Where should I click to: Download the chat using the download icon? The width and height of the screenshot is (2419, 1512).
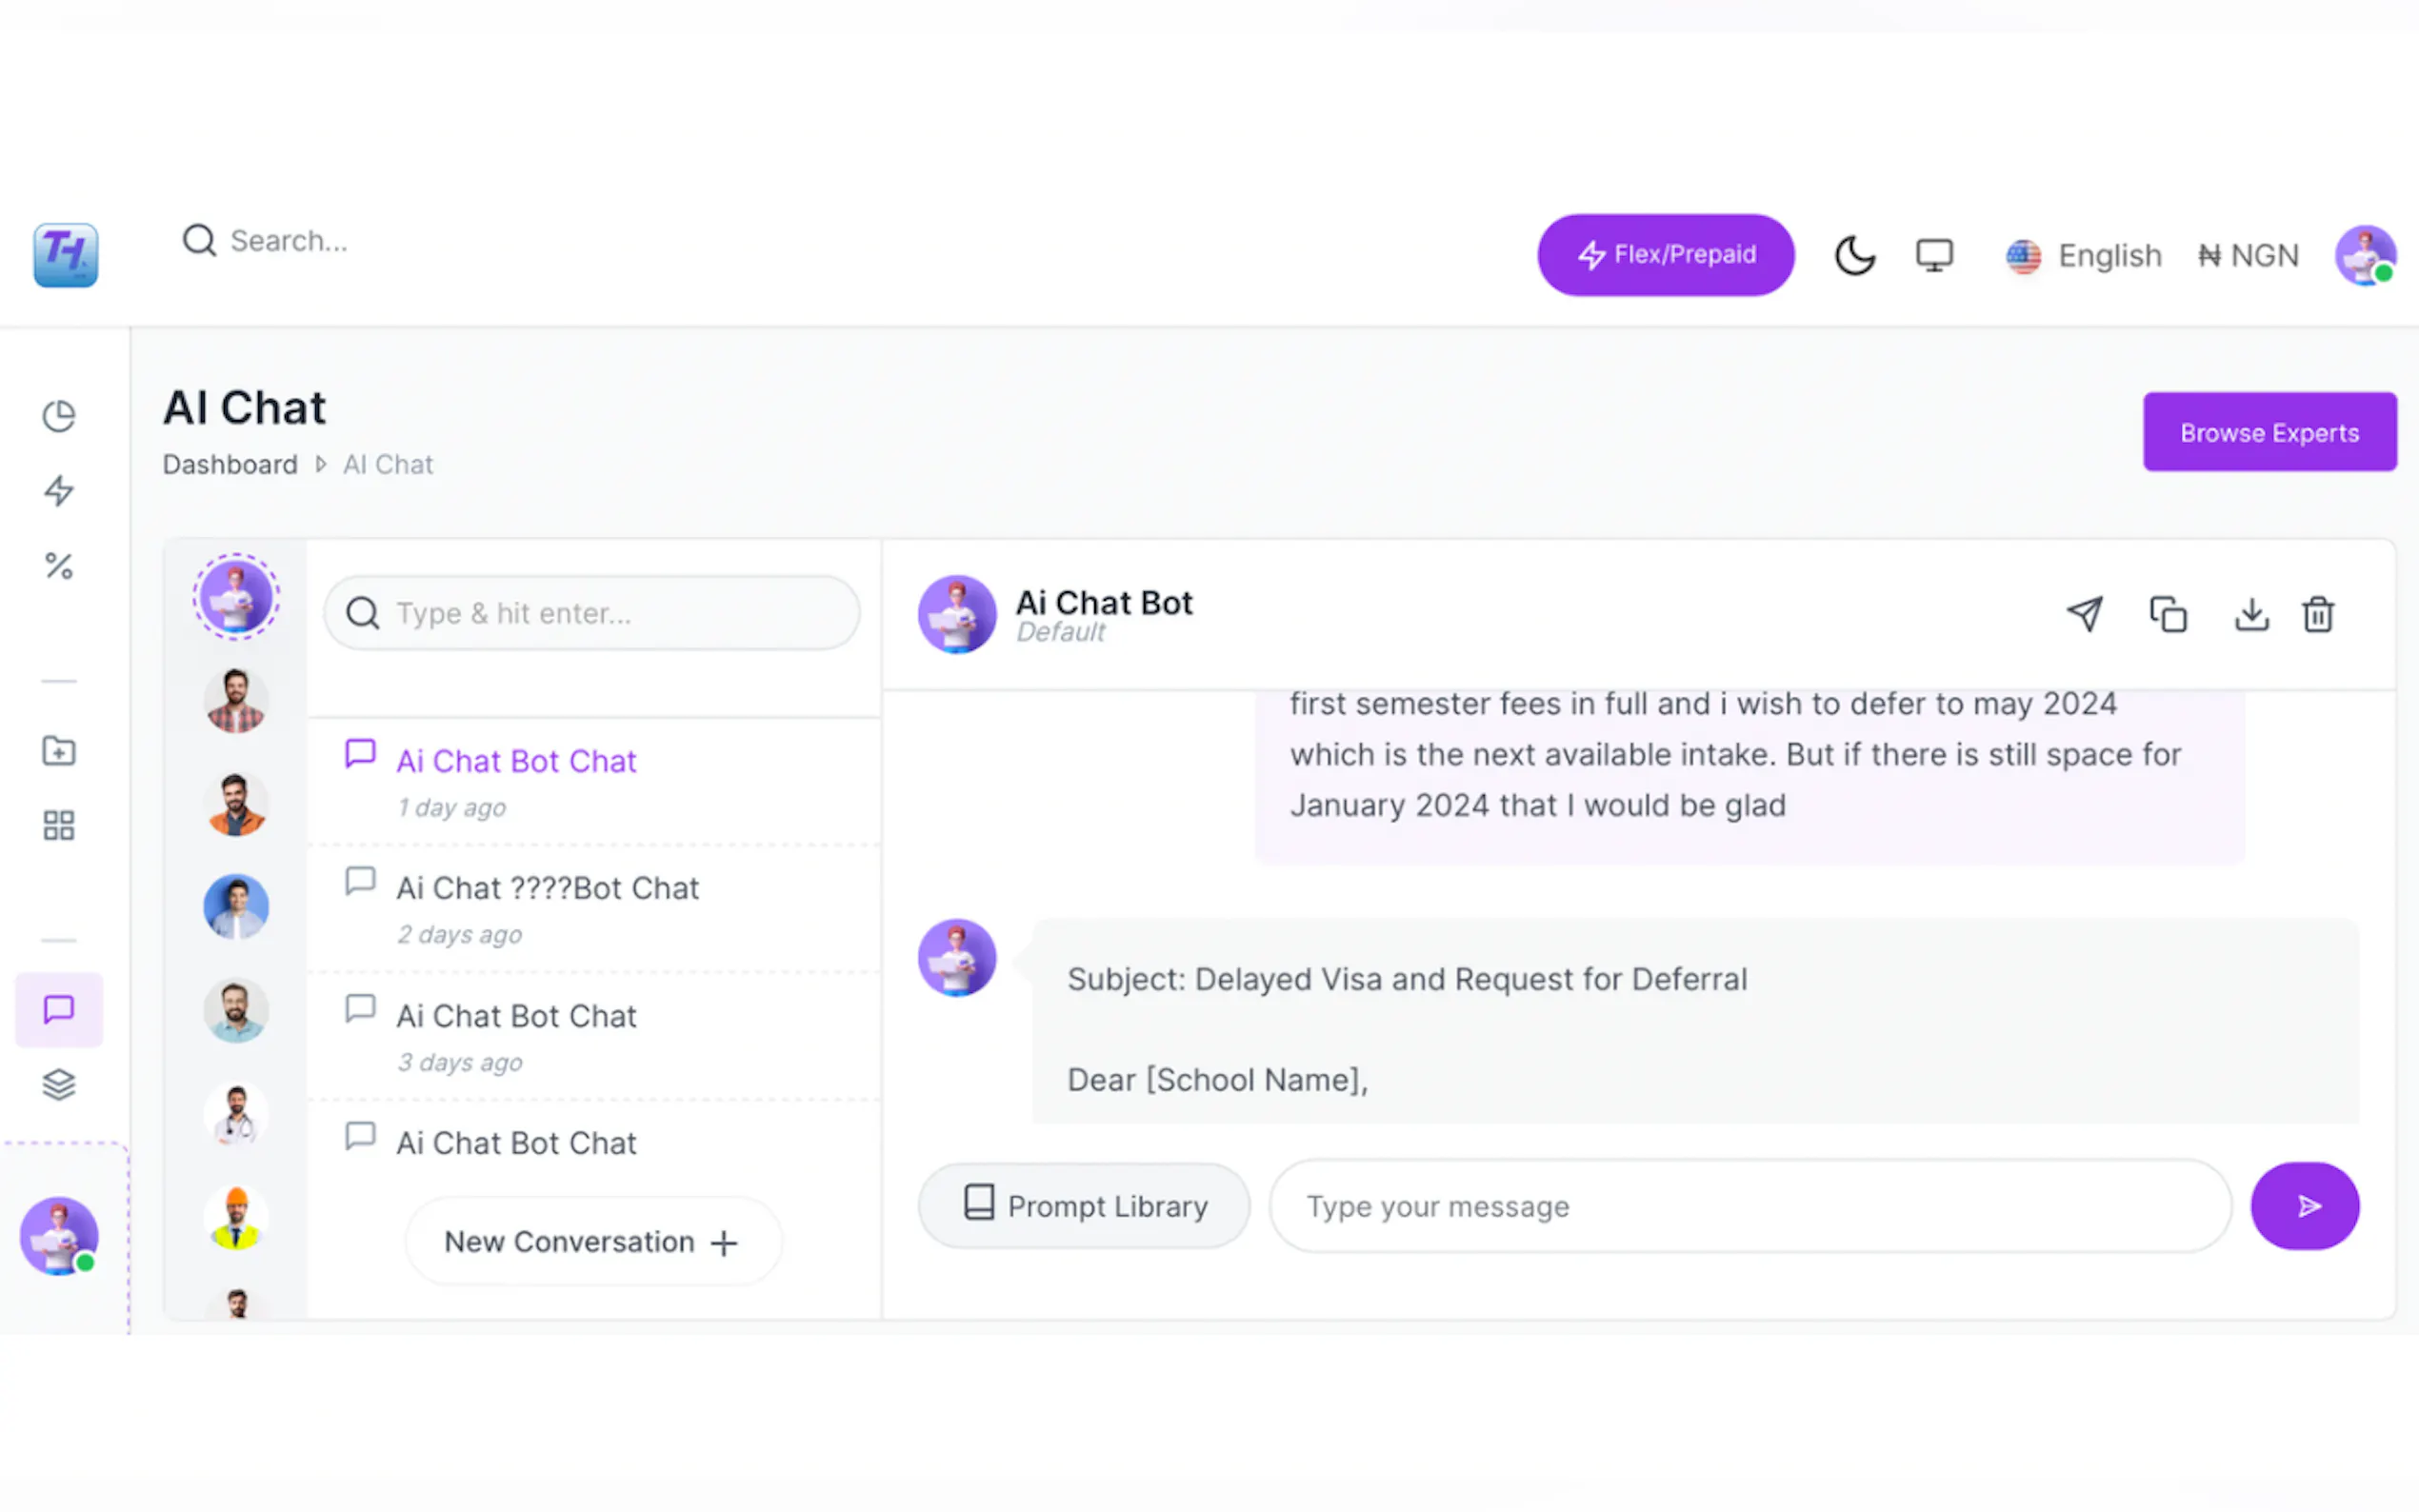click(x=2251, y=614)
